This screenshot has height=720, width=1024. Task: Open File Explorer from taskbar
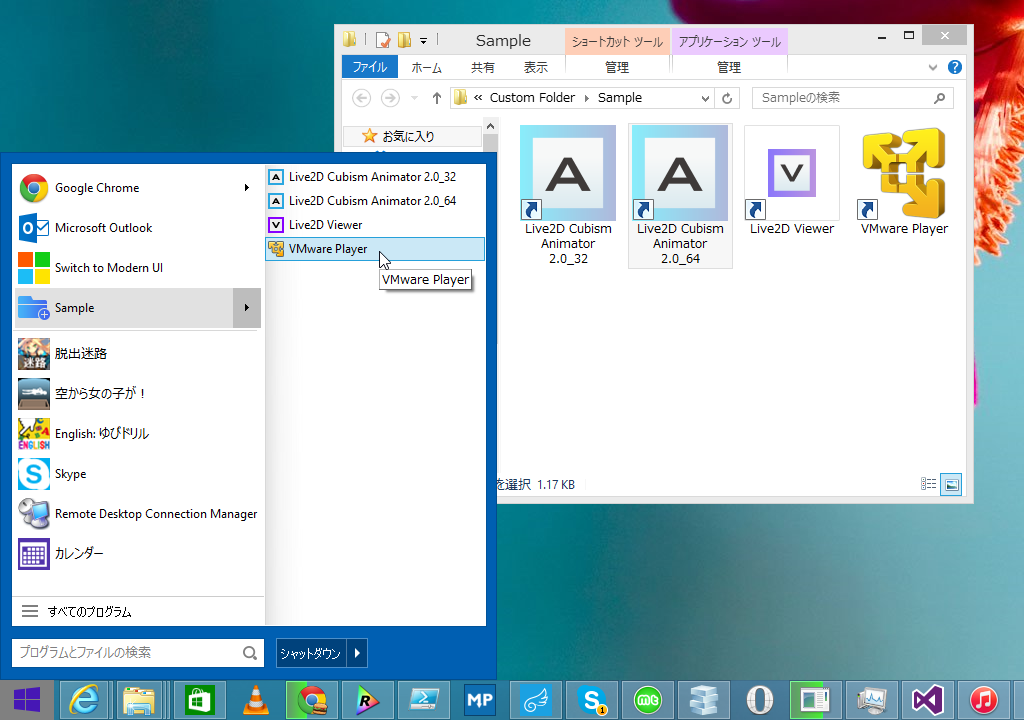click(x=140, y=700)
